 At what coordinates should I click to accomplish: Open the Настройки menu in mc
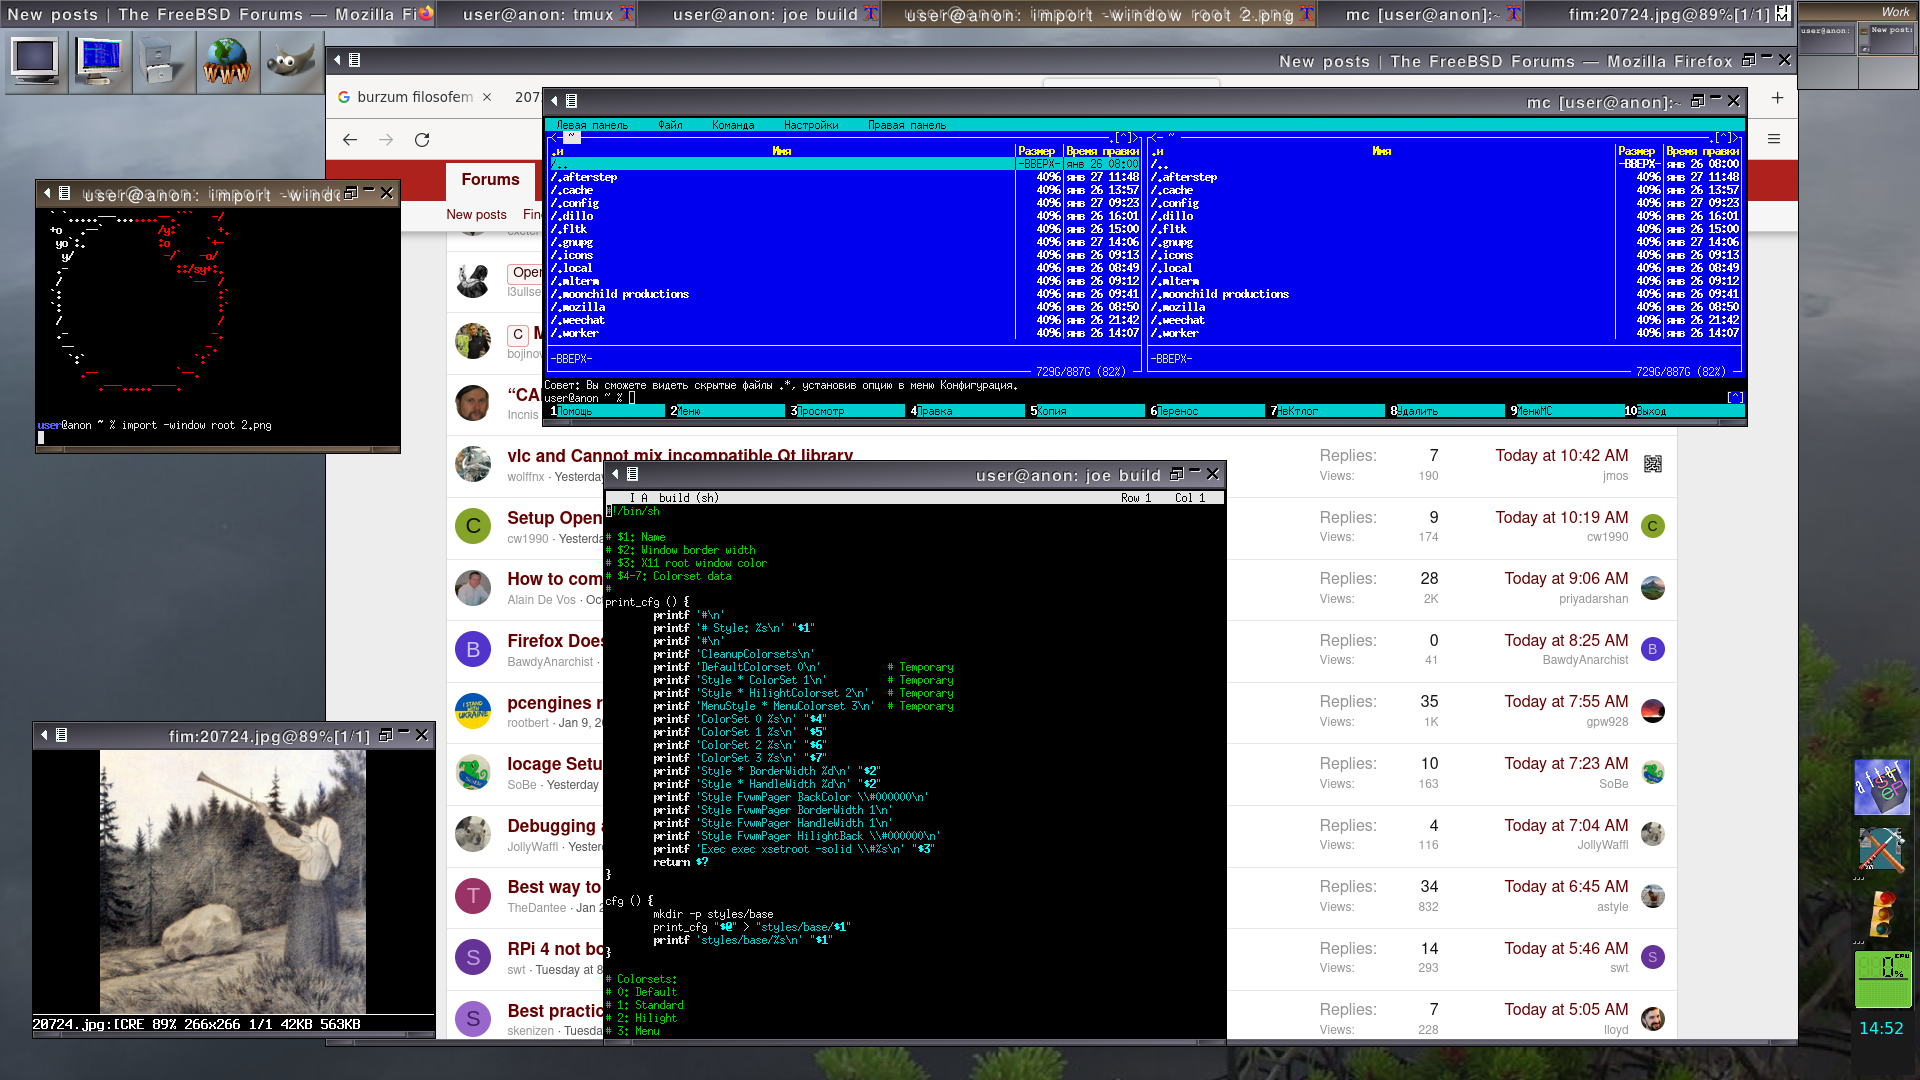810,125
